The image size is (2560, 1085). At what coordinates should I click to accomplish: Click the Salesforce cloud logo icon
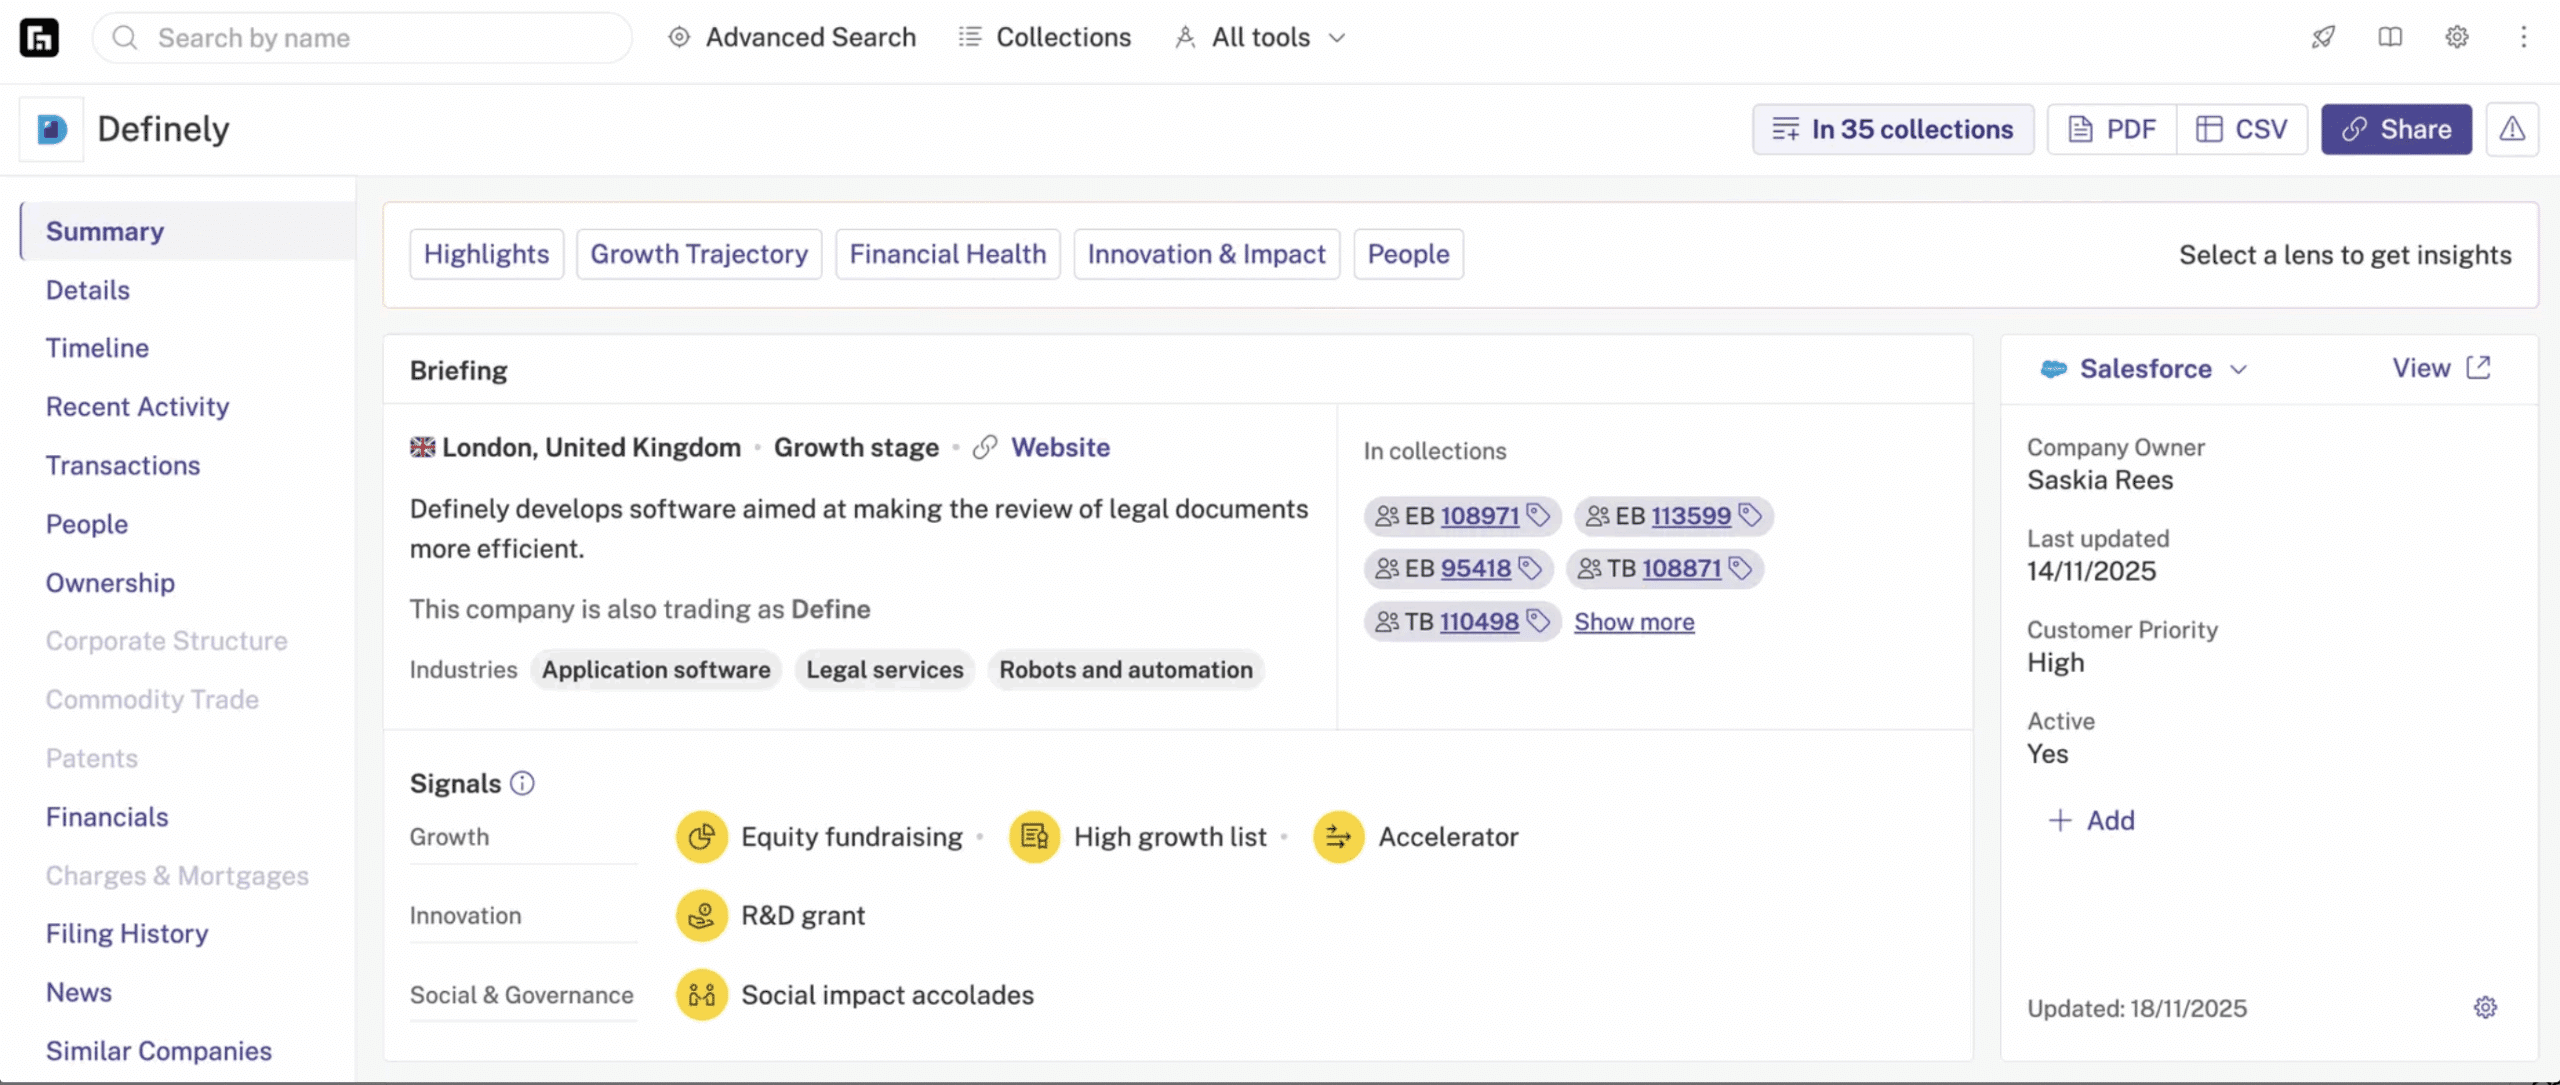coord(2053,369)
